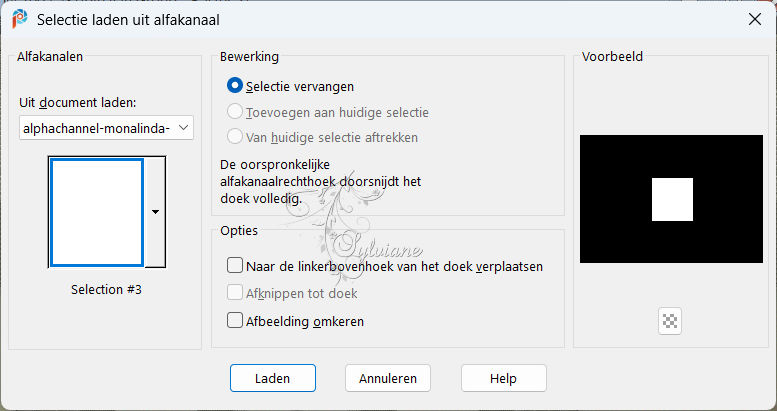
Task: Click the chevron of Uit document laden combo
Action: pos(183,128)
